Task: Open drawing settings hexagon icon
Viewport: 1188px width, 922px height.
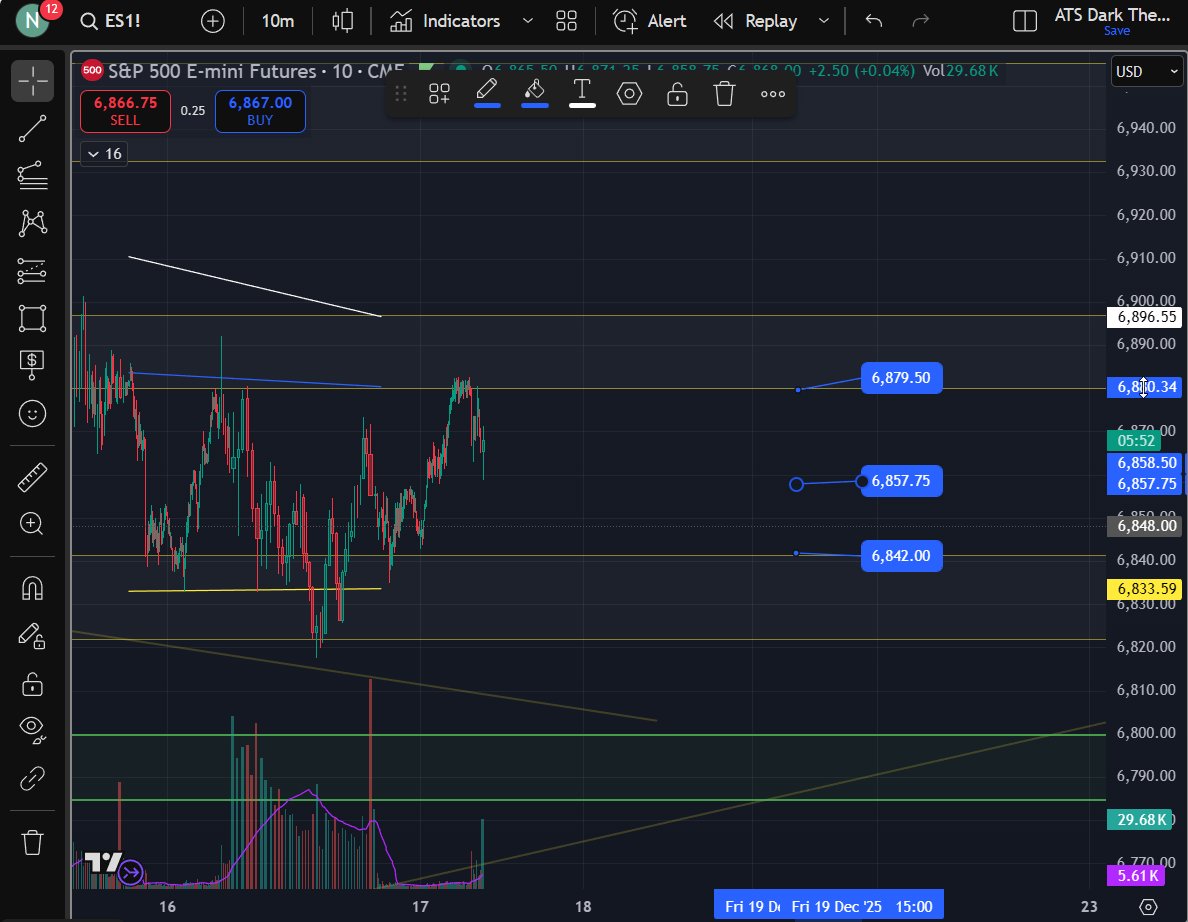Action: (630, 94)
